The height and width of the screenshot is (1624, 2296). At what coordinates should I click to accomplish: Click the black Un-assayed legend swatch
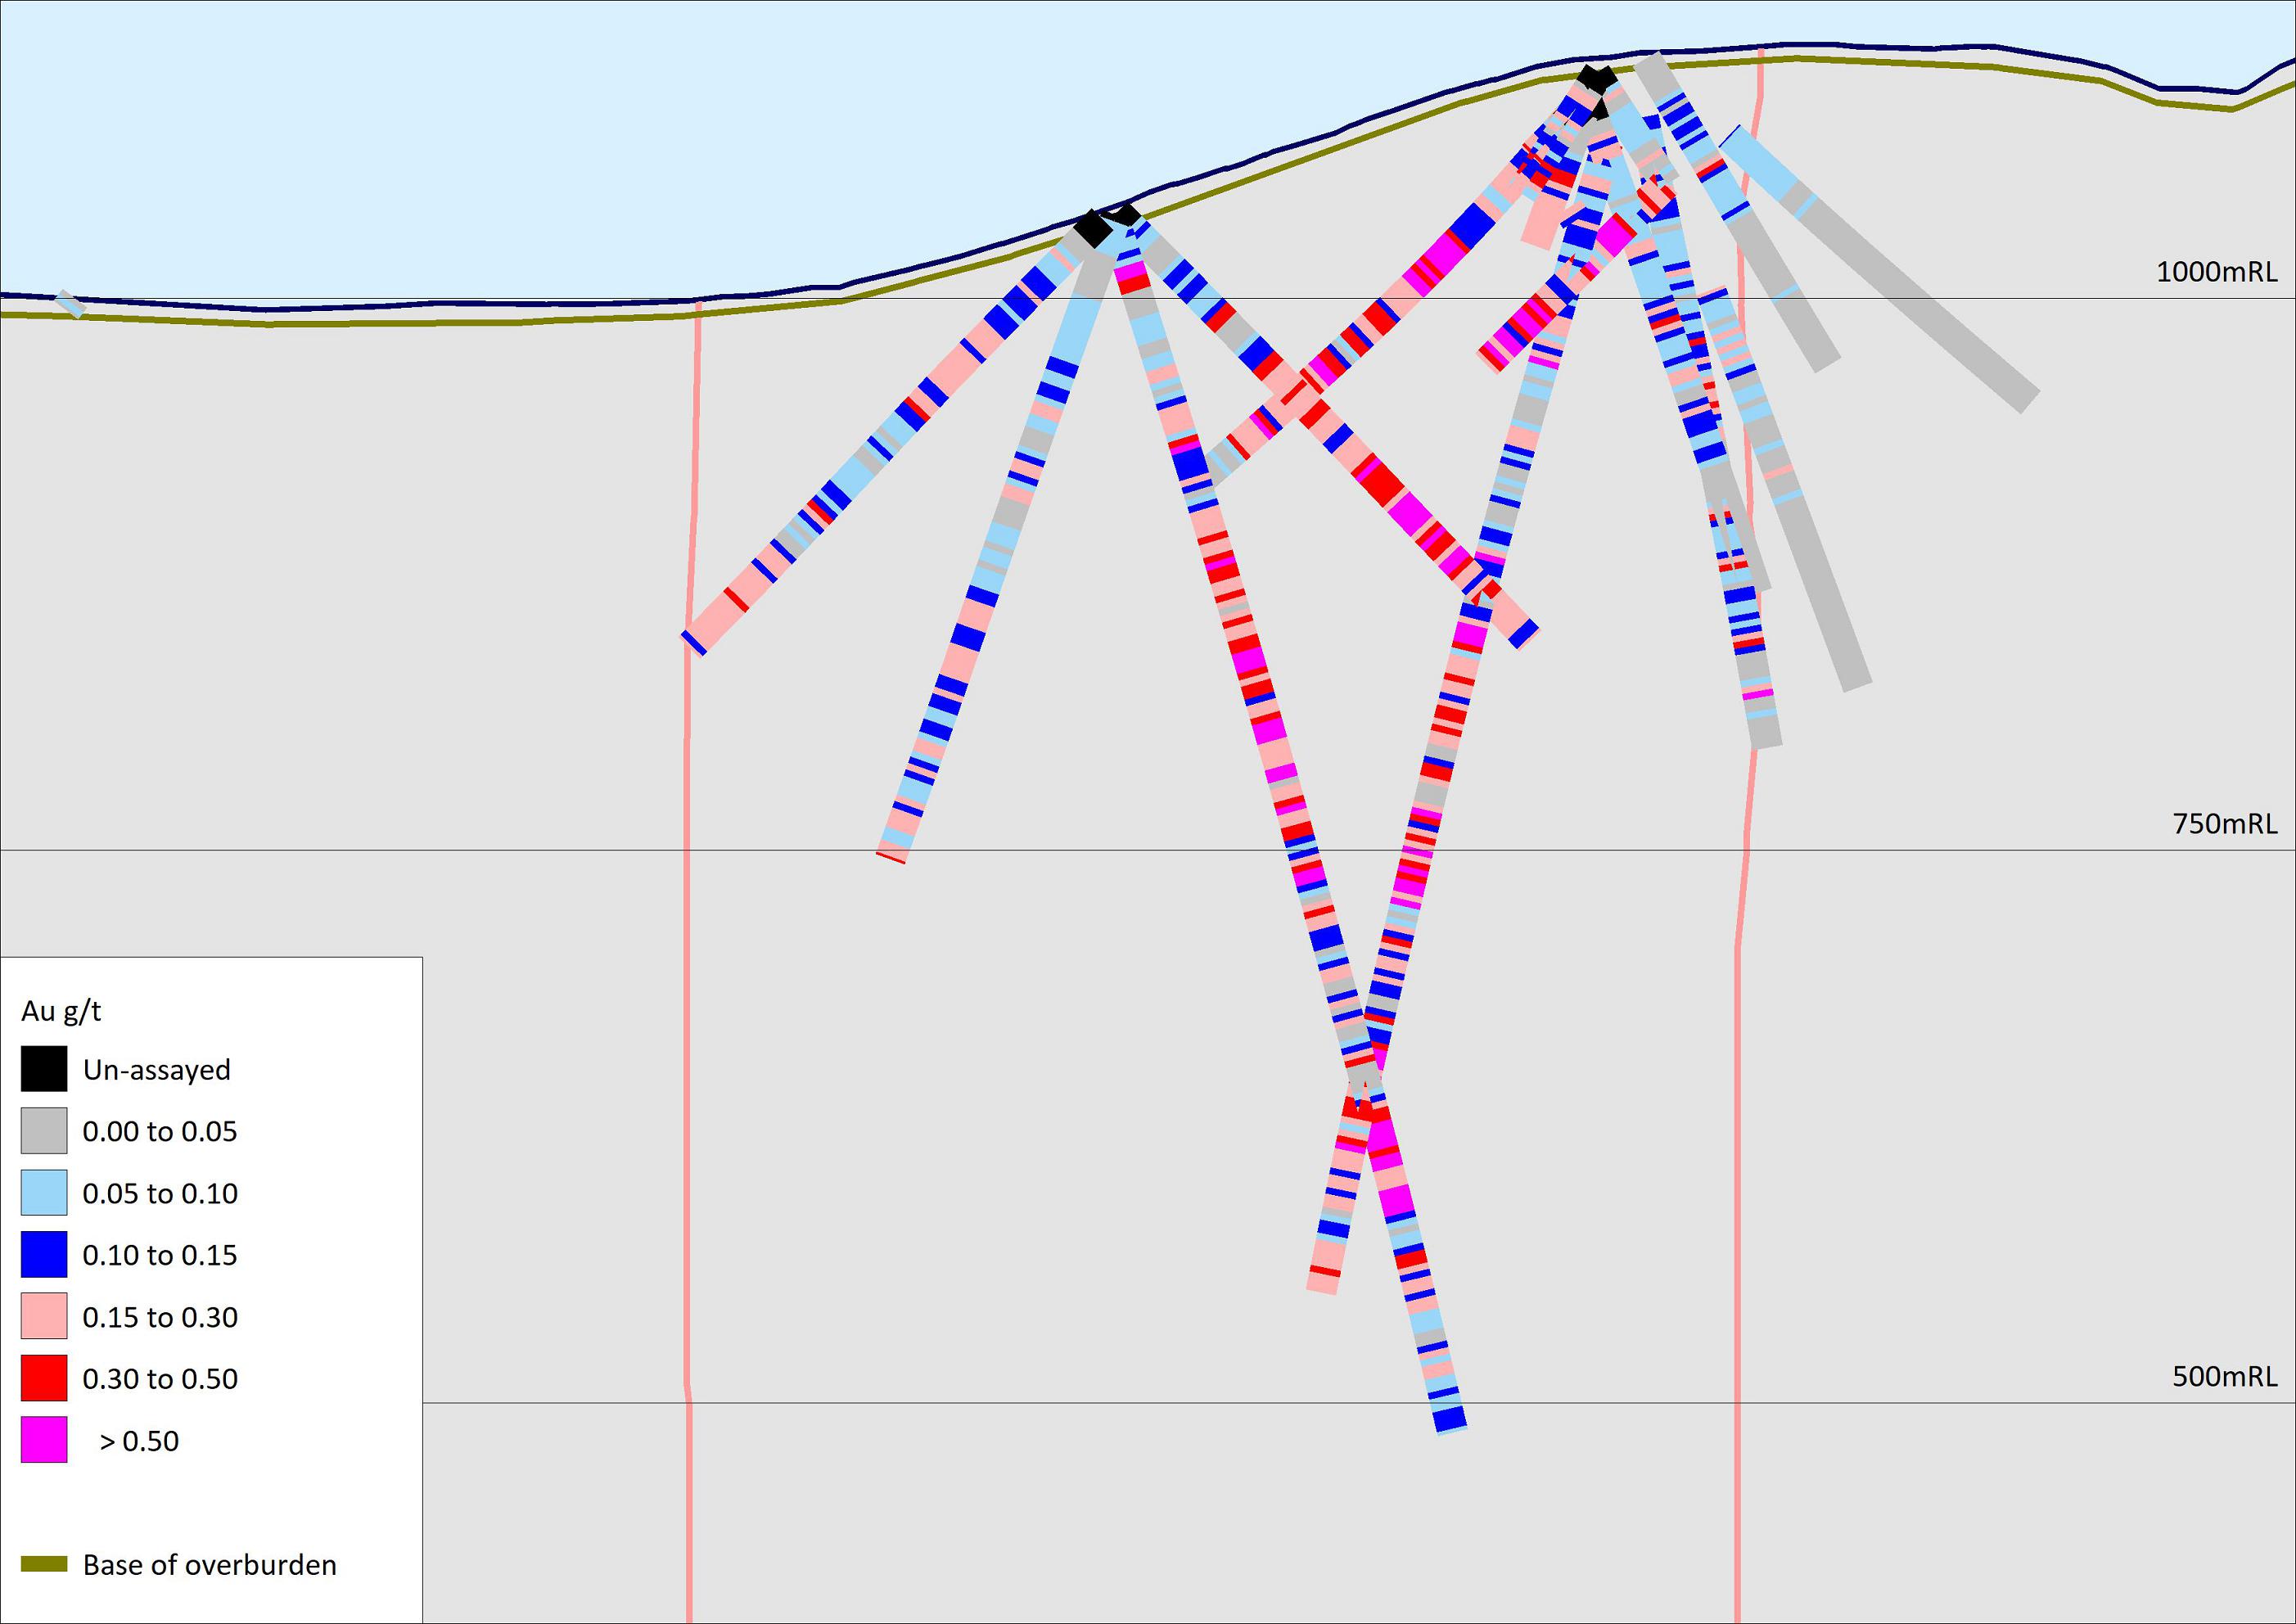44,1068
